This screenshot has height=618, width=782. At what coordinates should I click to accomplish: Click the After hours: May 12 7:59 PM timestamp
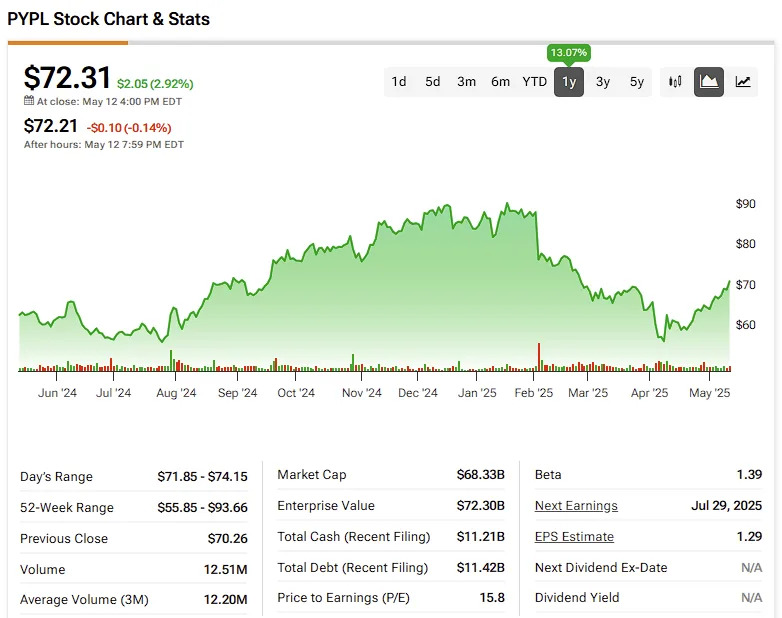click(x=104, y=145)
